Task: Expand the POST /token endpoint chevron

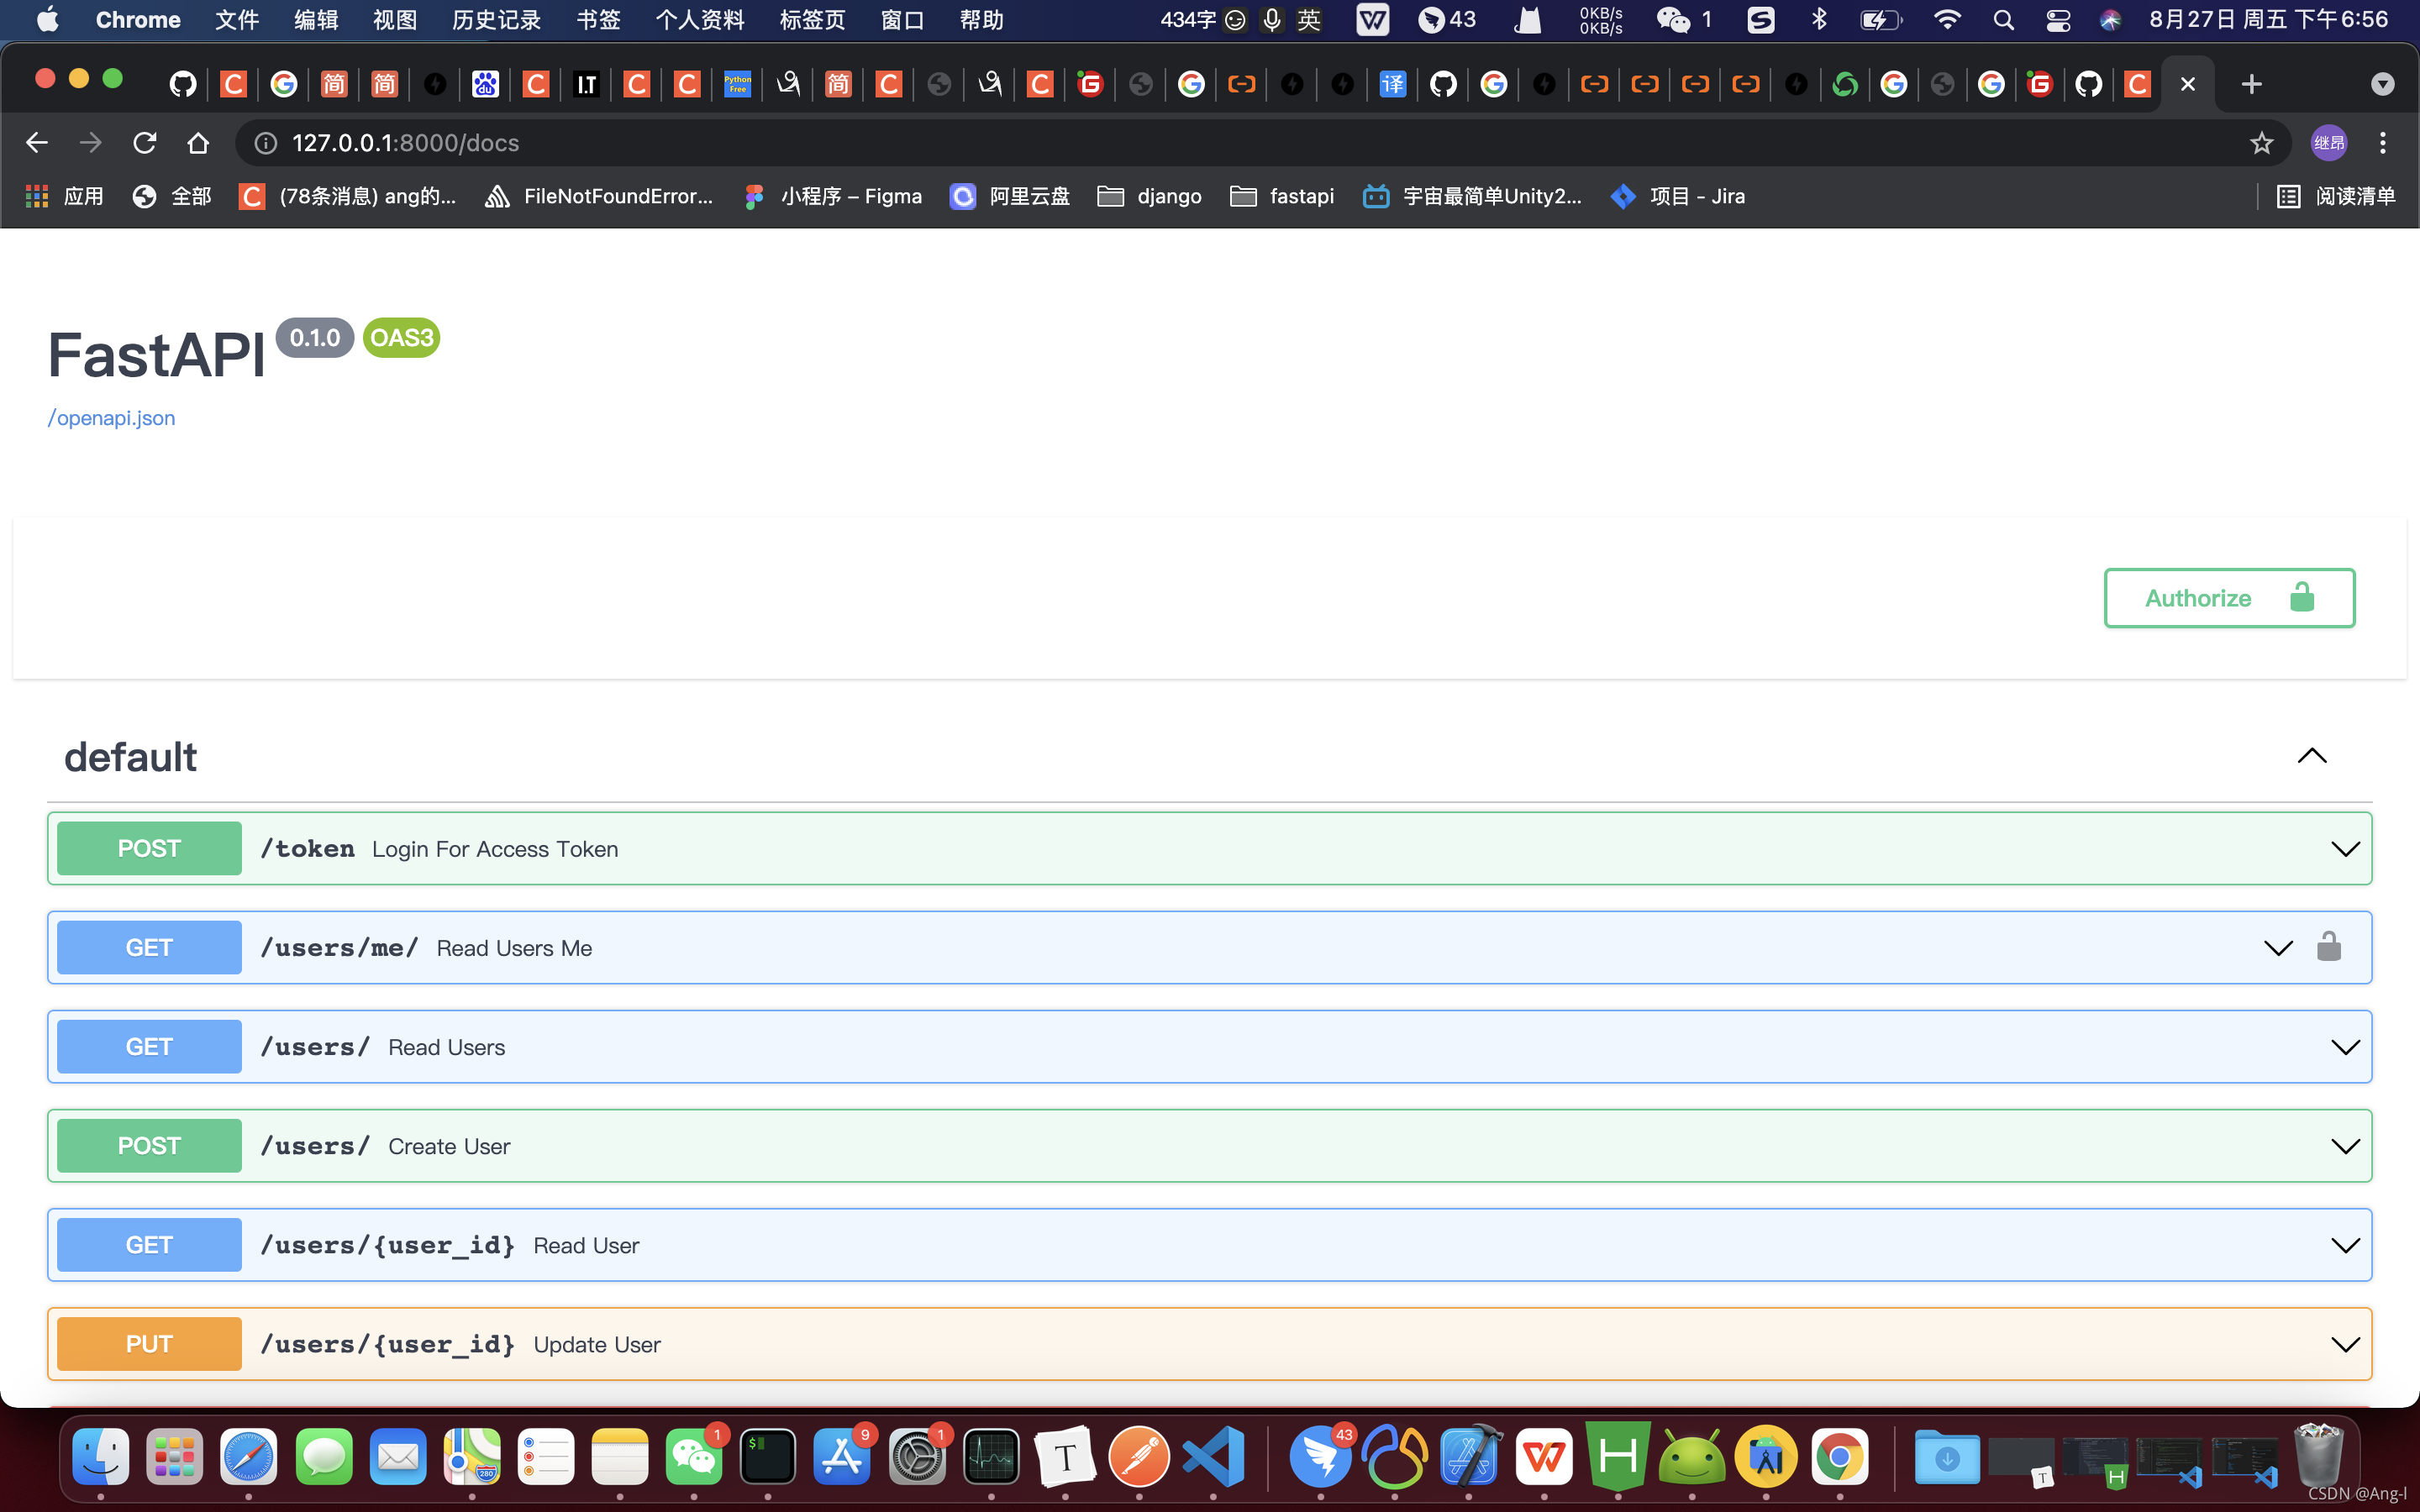Action: (x=2345, y=849)
